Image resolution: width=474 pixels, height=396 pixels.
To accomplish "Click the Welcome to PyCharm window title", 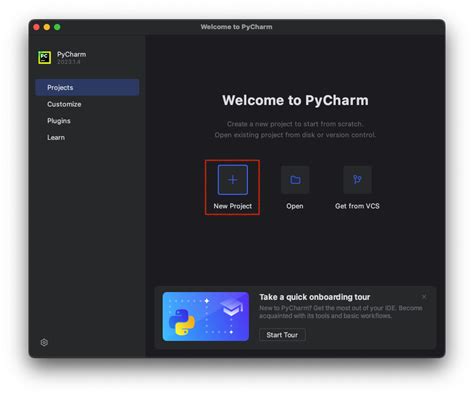I will (x=236, y=27).
